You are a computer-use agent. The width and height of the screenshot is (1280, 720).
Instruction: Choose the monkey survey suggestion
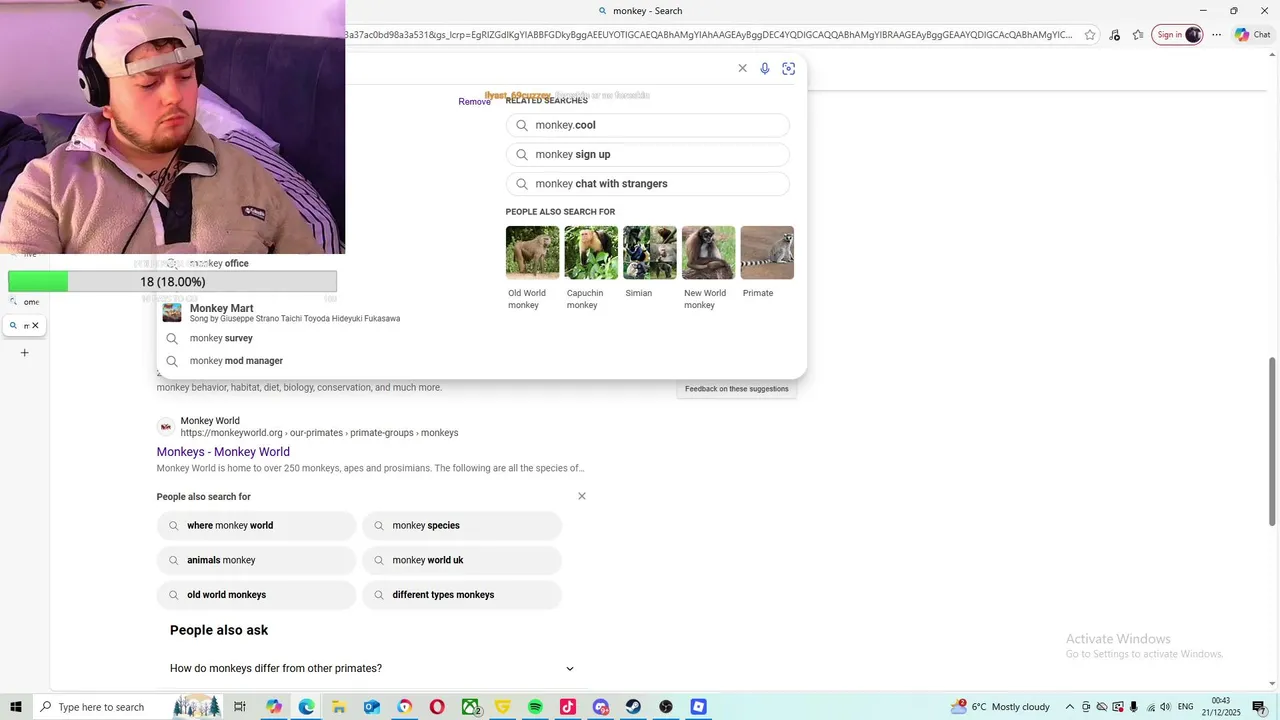coord(221,338)
